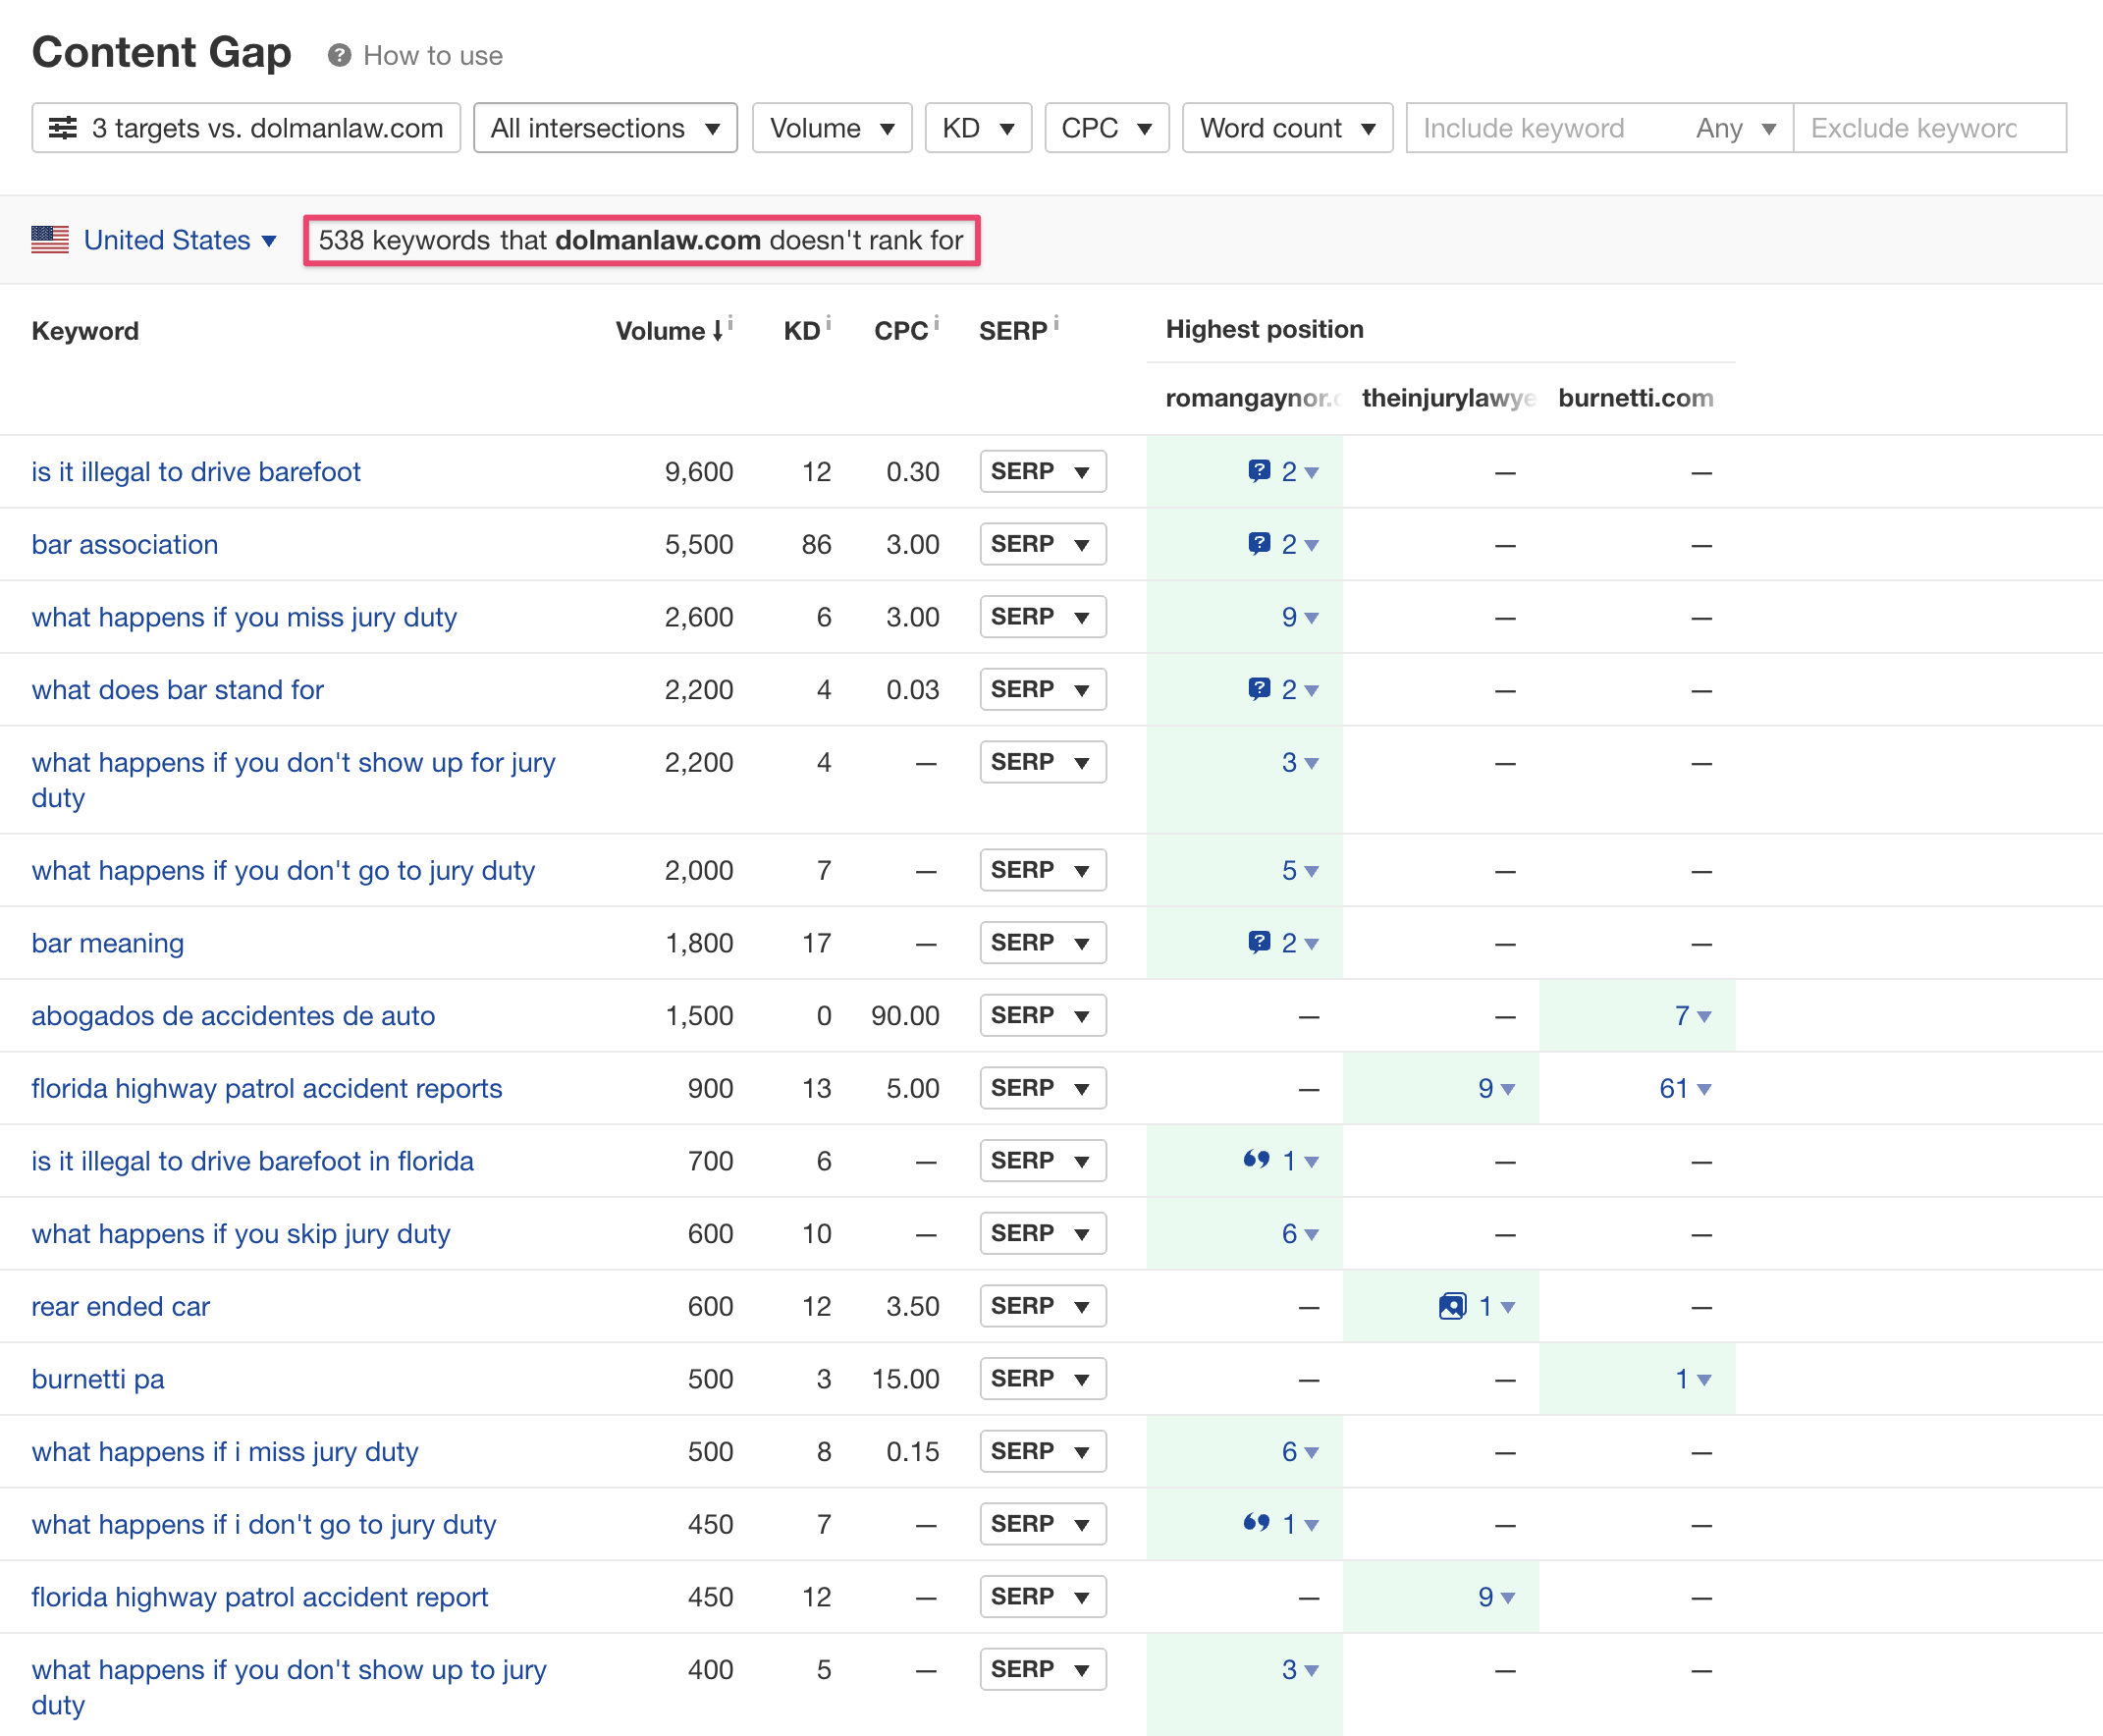Viewport: 2103px width, 1736px height.
Task: Click position 5 for 'what happens if you don't go to jury duty'
Action: point(1300,870)
